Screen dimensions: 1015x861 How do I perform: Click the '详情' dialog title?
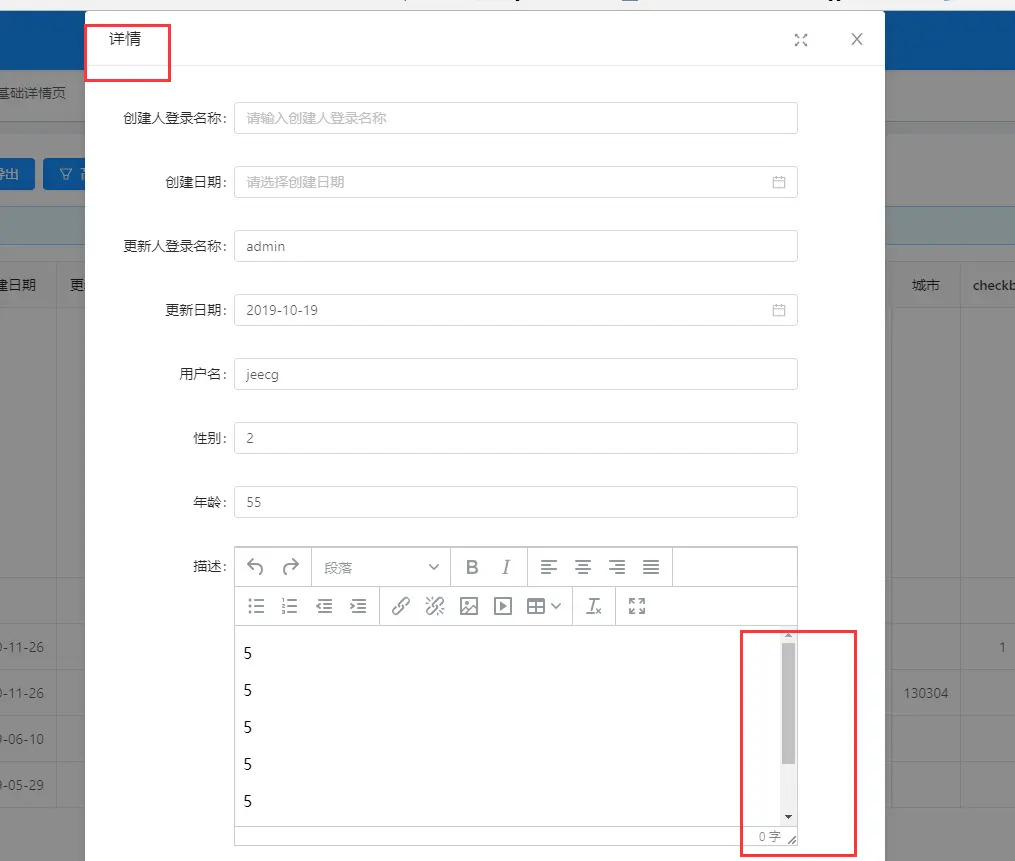[125, 39]
